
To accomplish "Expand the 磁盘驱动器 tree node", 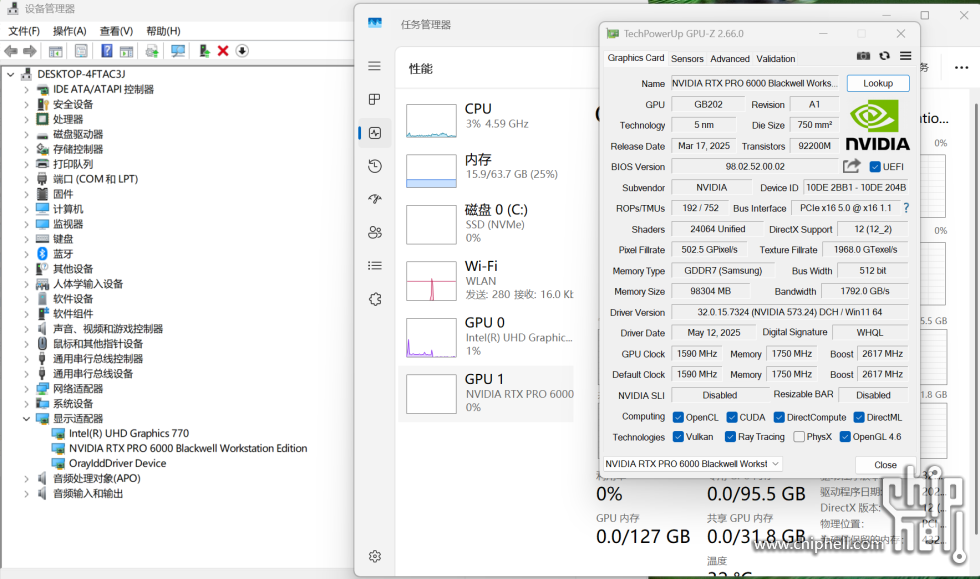I will (26, 134).
